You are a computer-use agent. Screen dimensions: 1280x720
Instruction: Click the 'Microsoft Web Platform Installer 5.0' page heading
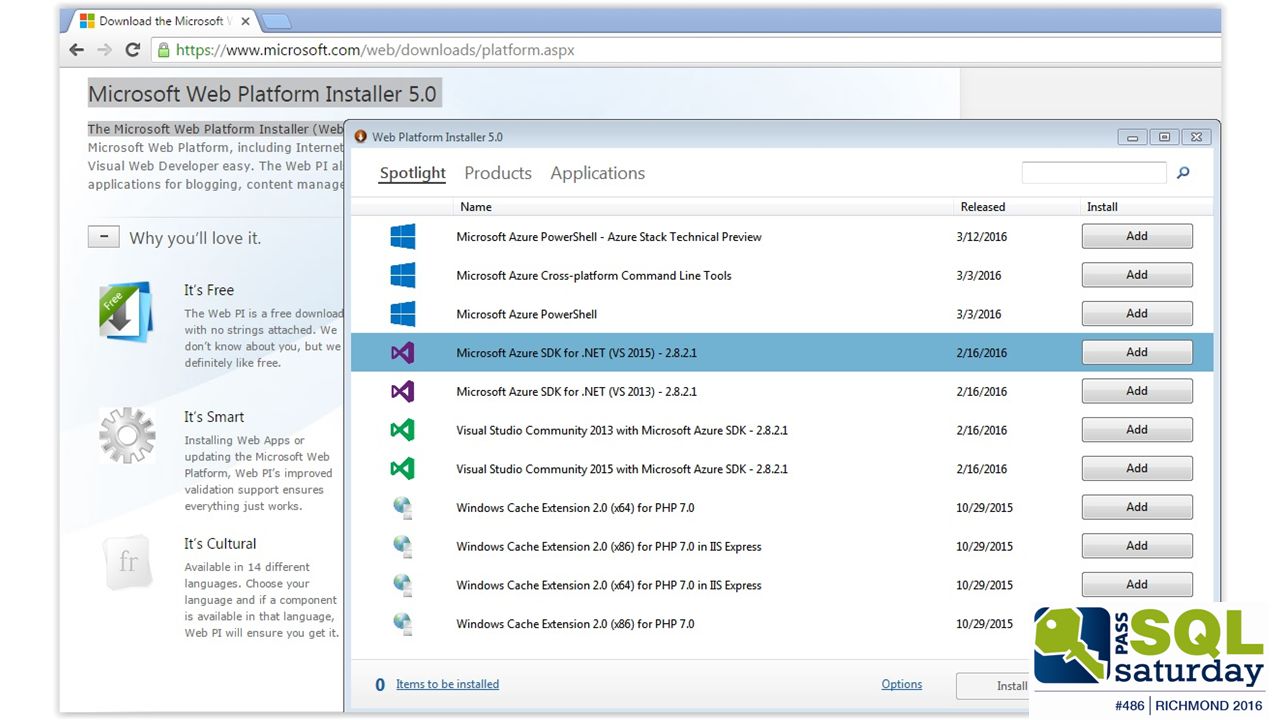262,94
